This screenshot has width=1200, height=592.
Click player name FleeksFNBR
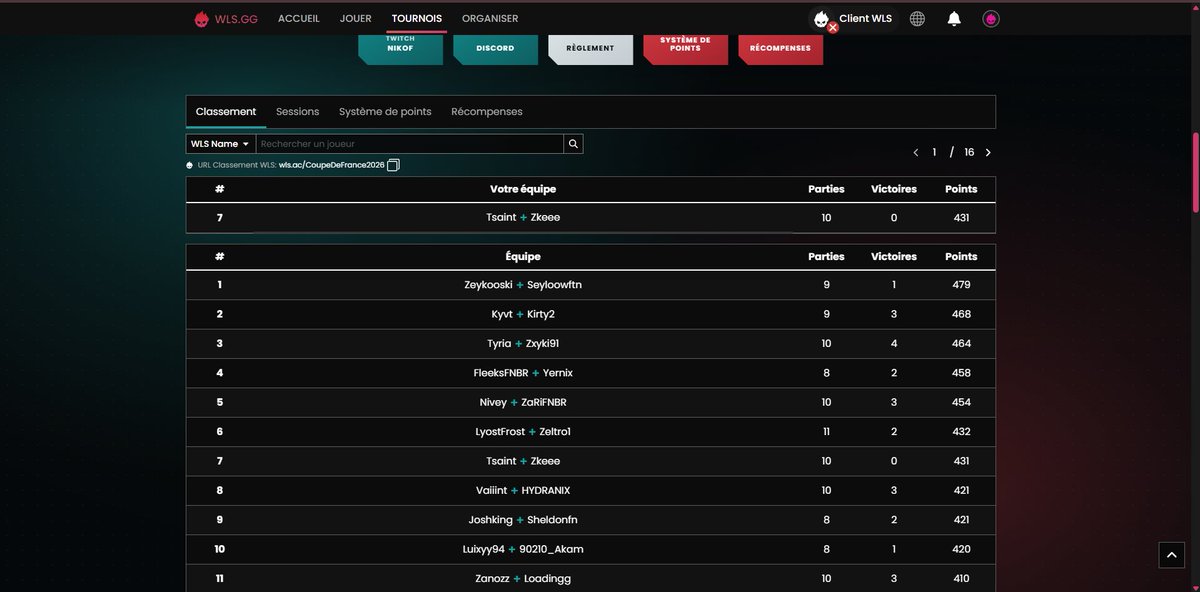pyautogui.click(x=501, y=373)
